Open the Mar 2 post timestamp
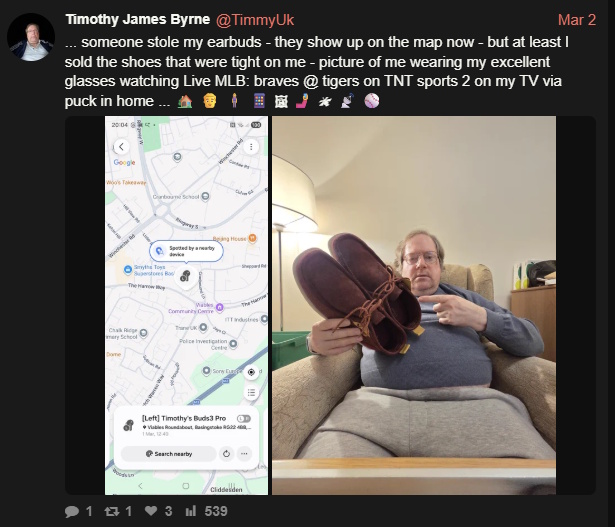 577,20
